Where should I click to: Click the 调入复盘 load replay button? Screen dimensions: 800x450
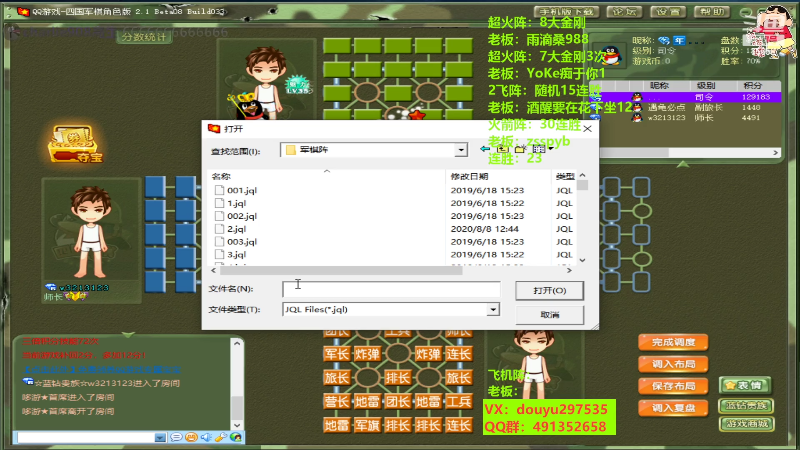click(673, 408)
